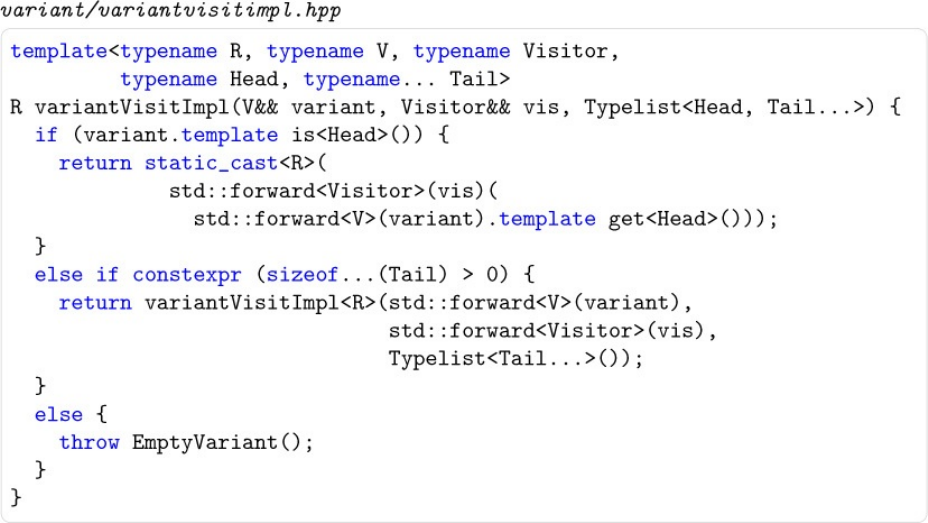Click the 'return variantVisitImpl<R>(std::forward<V>(variant),' line
This screenshot has width=928, height=523.
pyautogui.click(x=375, y=303)
